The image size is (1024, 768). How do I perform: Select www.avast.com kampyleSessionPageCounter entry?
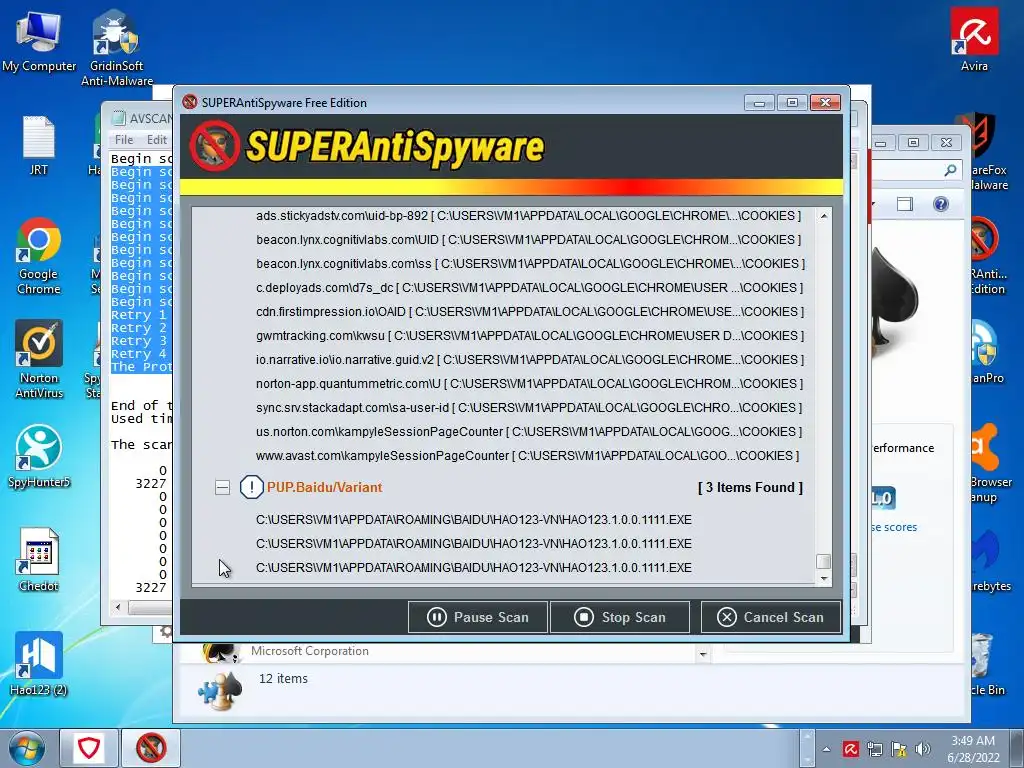pos(527,456)
